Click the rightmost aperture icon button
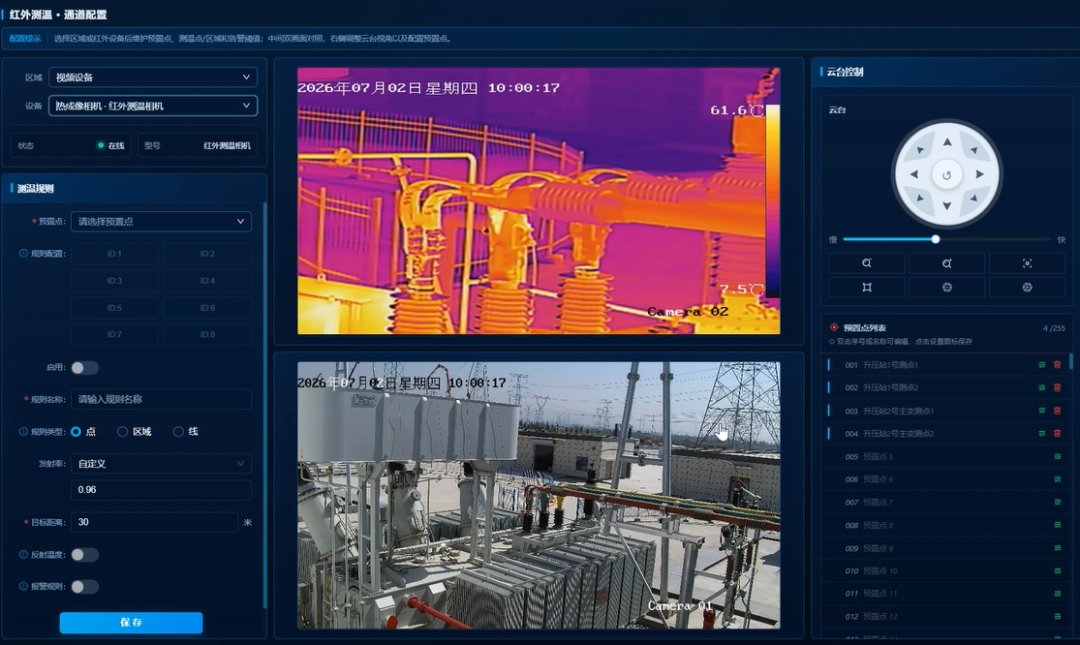The height and width of the screenshot is (645, 1080). (1027, 287)
